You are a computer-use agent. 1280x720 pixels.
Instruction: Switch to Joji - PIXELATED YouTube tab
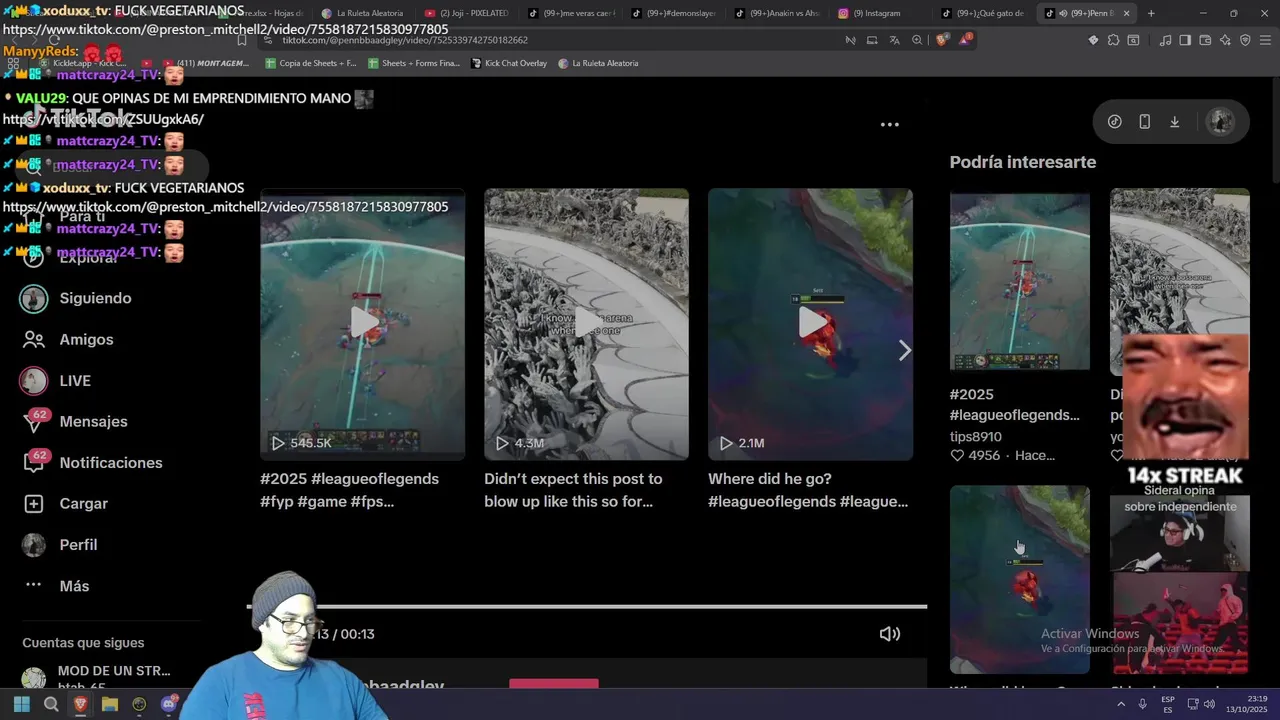coord(467,13)
